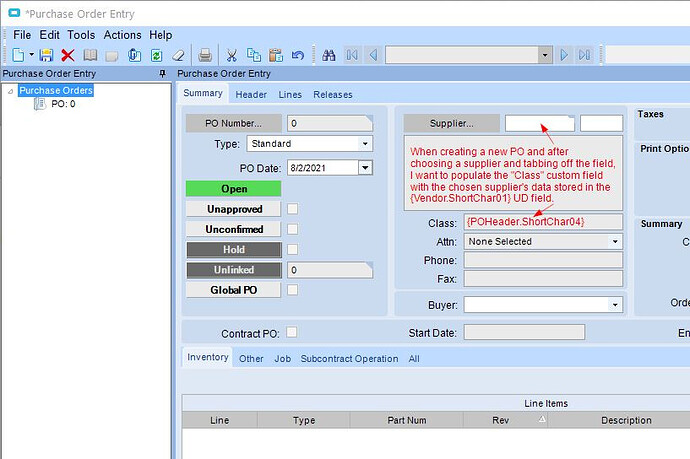
Task: Click the pin icon on tree panel
Action: tap(162, 73)
